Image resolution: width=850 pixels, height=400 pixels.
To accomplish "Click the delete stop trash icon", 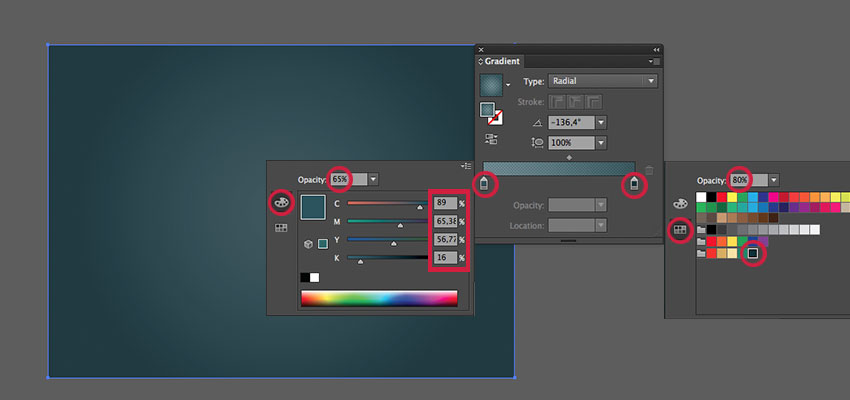I will 648,171.
